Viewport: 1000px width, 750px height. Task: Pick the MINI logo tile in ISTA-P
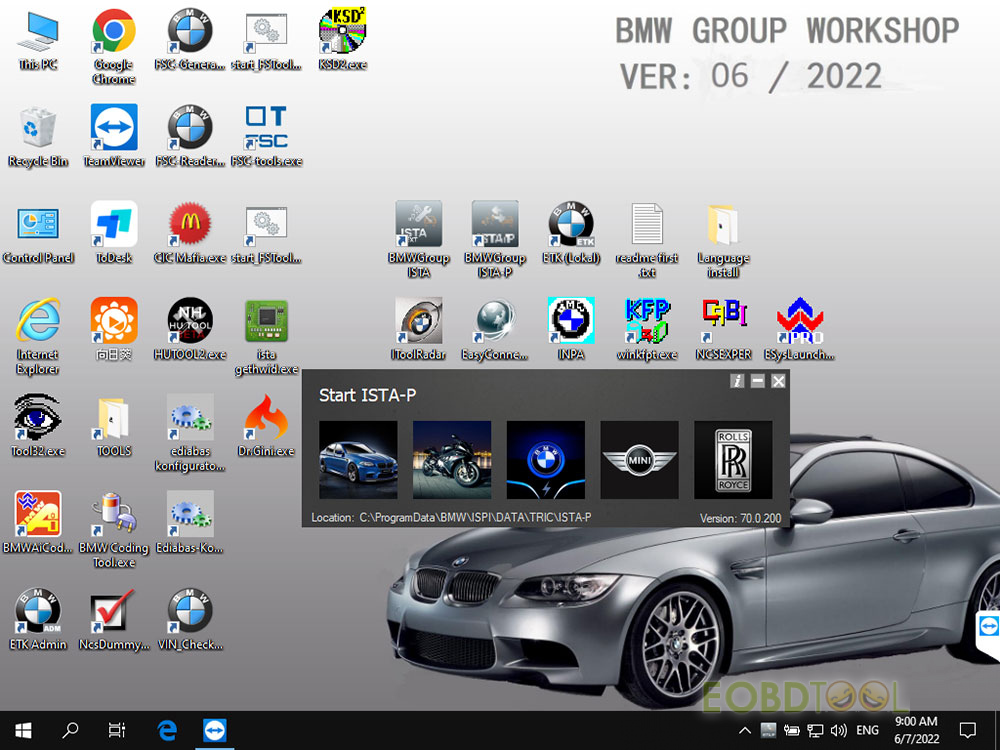[639, 459]
